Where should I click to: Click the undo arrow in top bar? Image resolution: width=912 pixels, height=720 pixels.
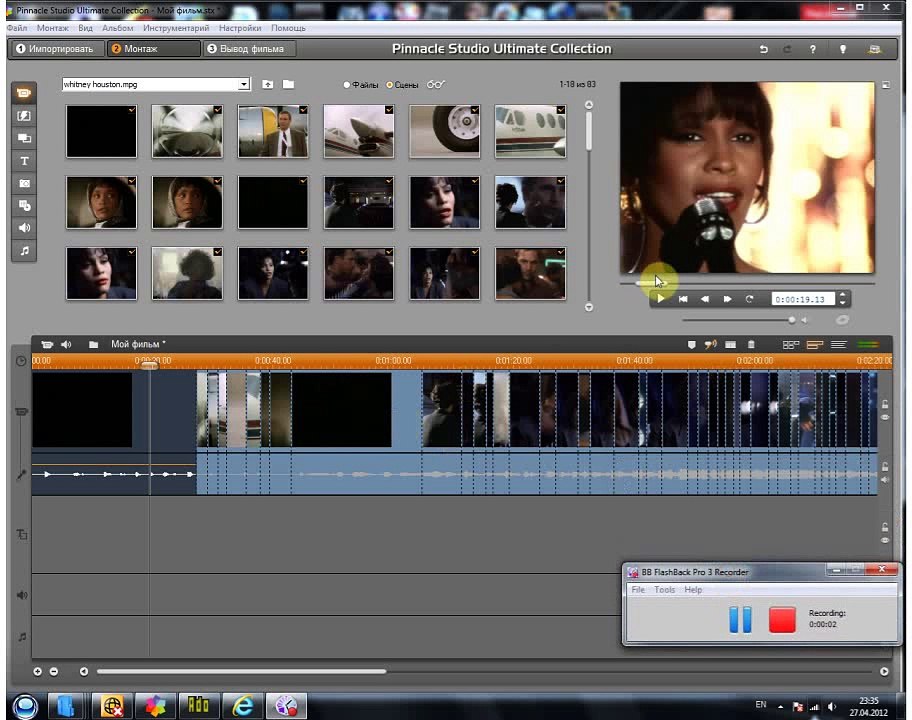pos(764,49)
